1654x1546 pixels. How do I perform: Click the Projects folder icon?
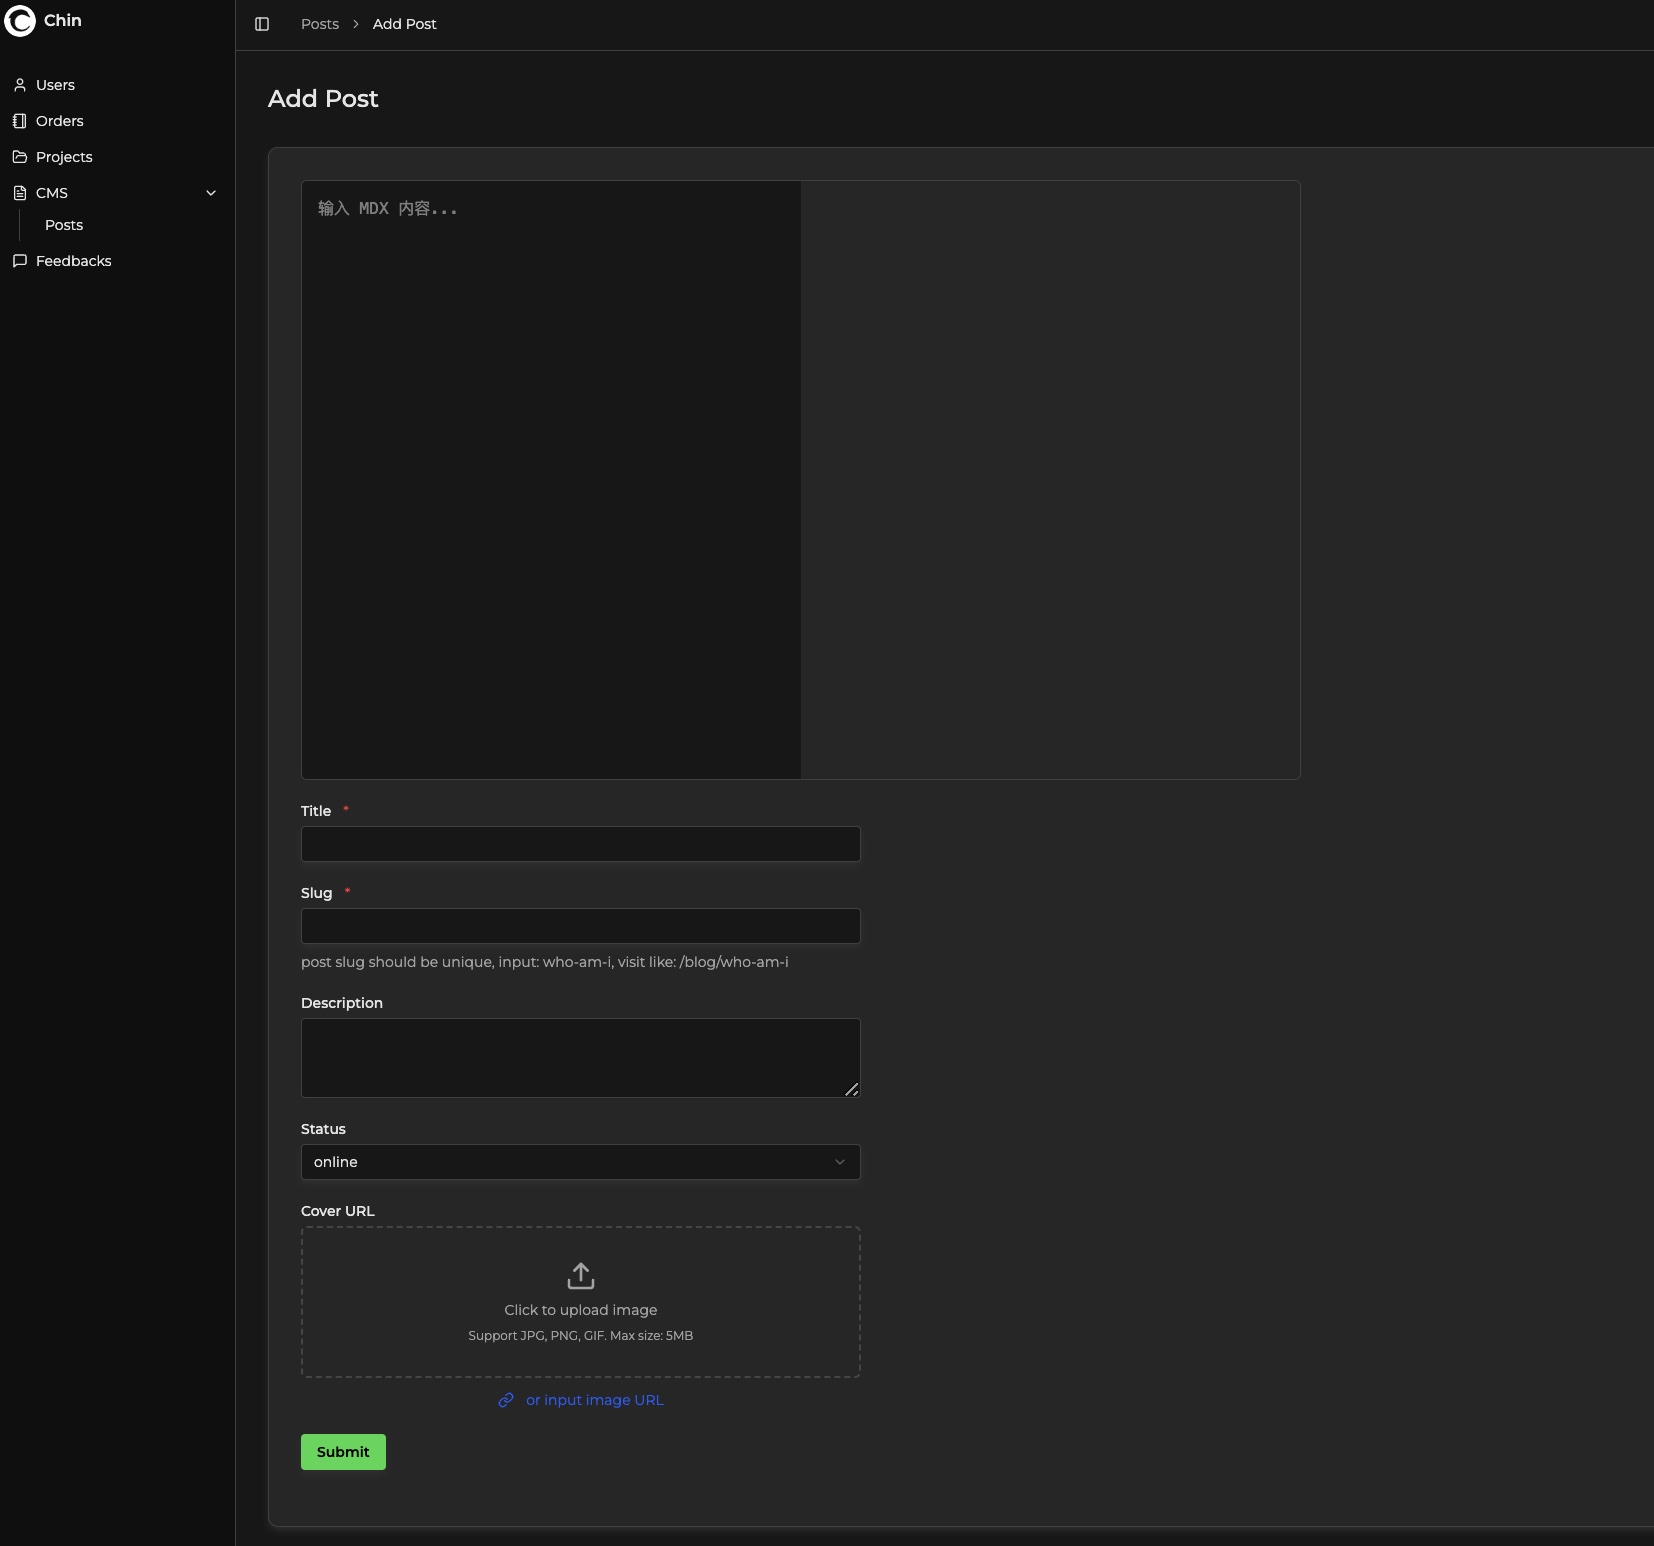(20, 157)
